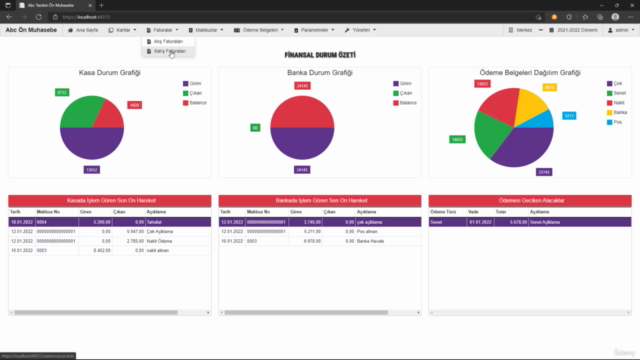
Task: Go to Ana Sayfa home link
Action: [83, 30]
